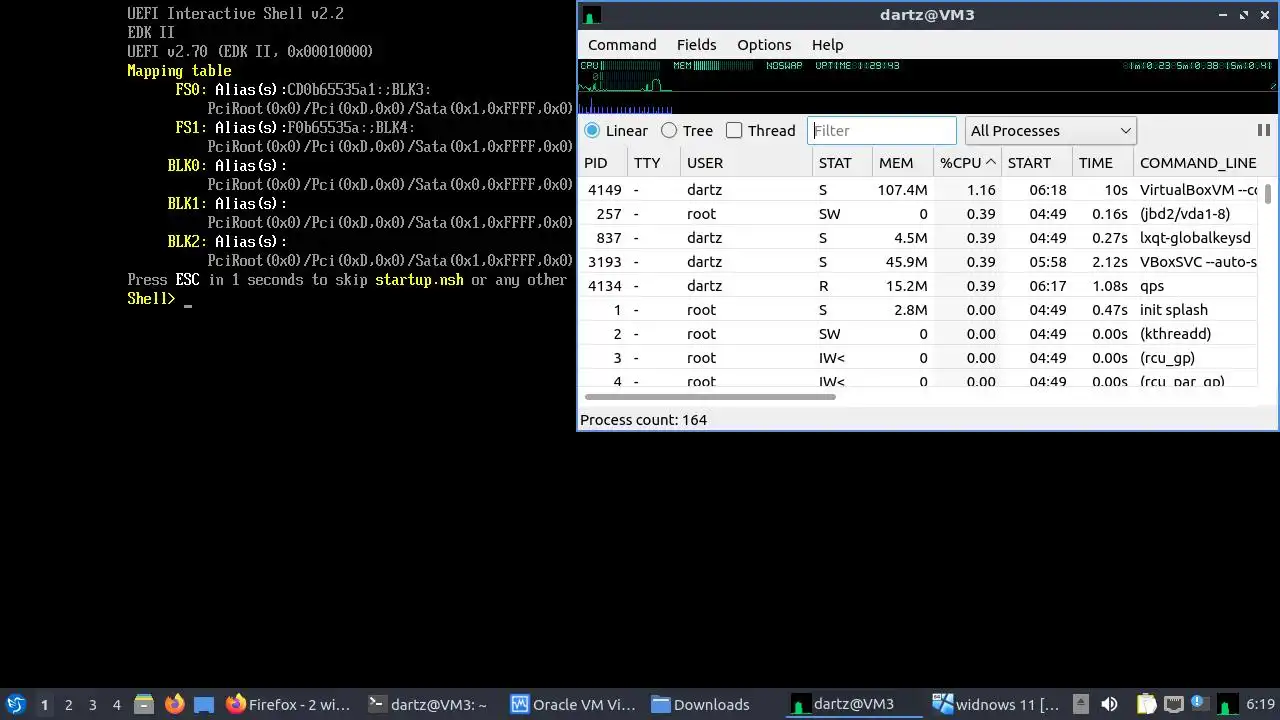Select the qps process row
Screen dimensions: 1280x720
point(919,286)
